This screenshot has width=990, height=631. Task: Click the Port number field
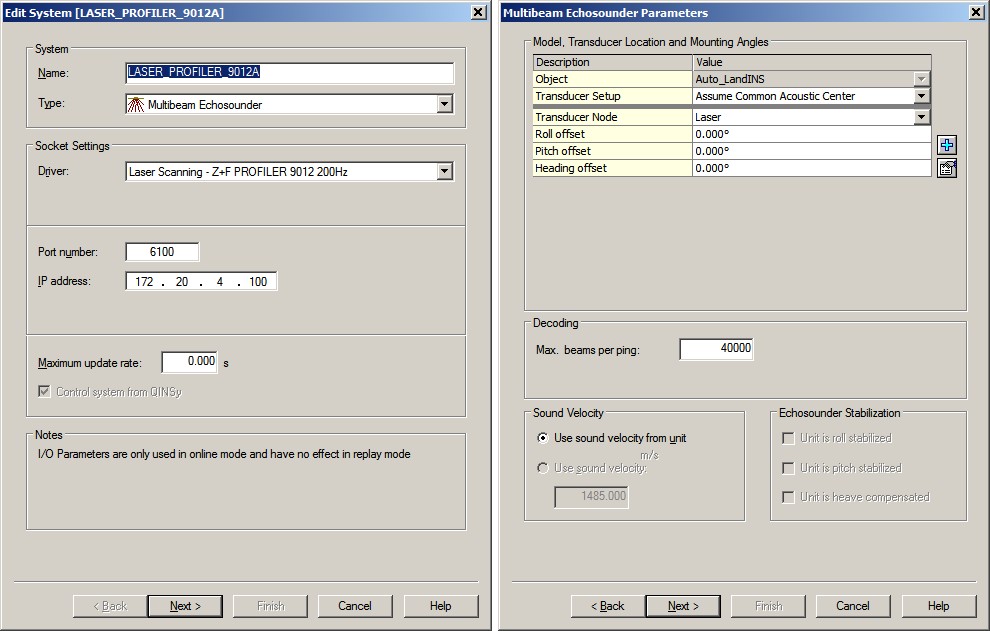[x=162, y=251]
